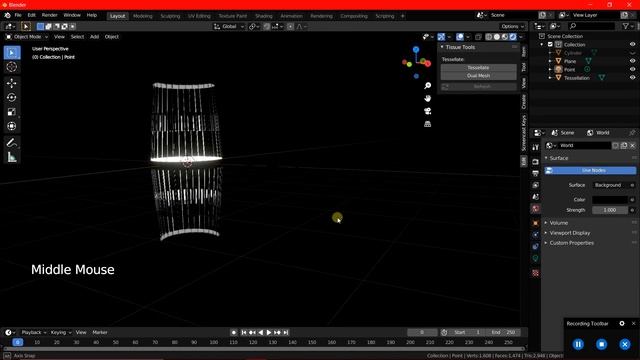This screenshot has width=640, height=360.
Task: Switch to rendered viewport shading
Action: (x=513, y=37)
